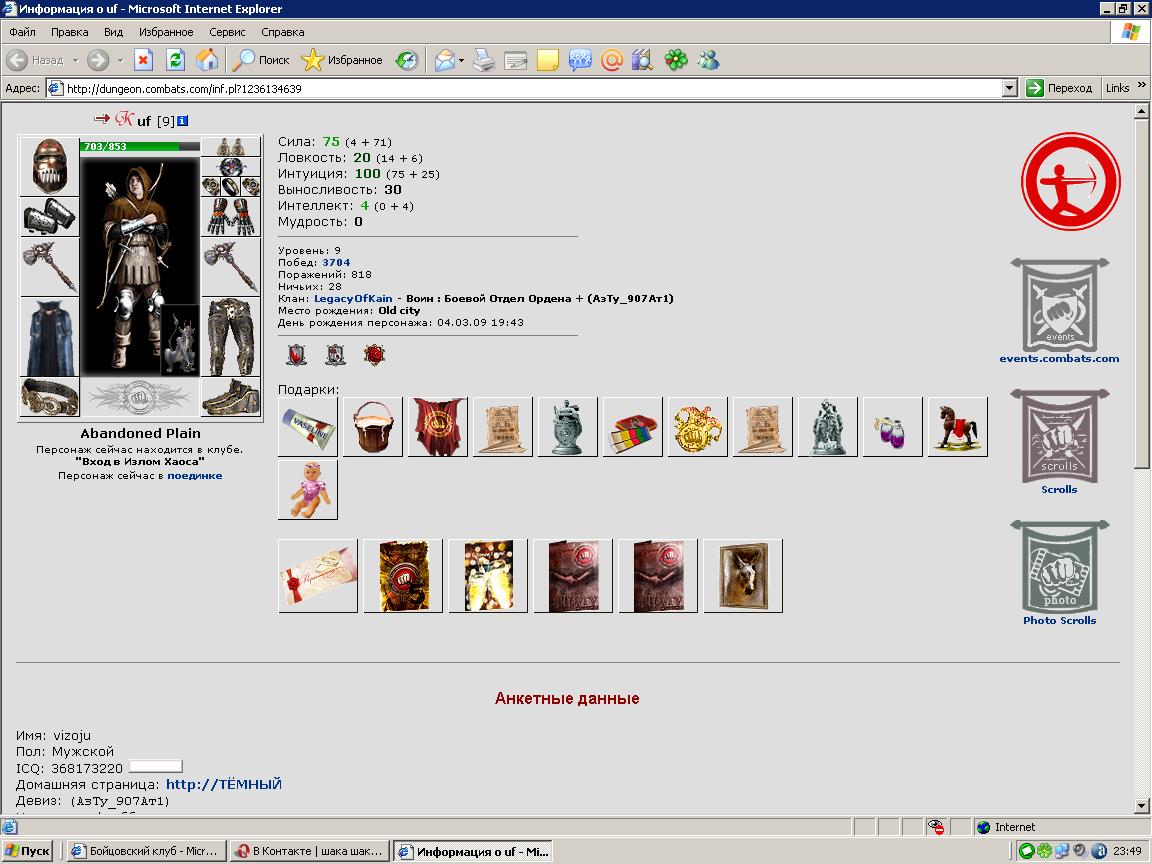Click the golden jester mask gift
This screenshot has height=864, width=1152.
click(698, 427)
